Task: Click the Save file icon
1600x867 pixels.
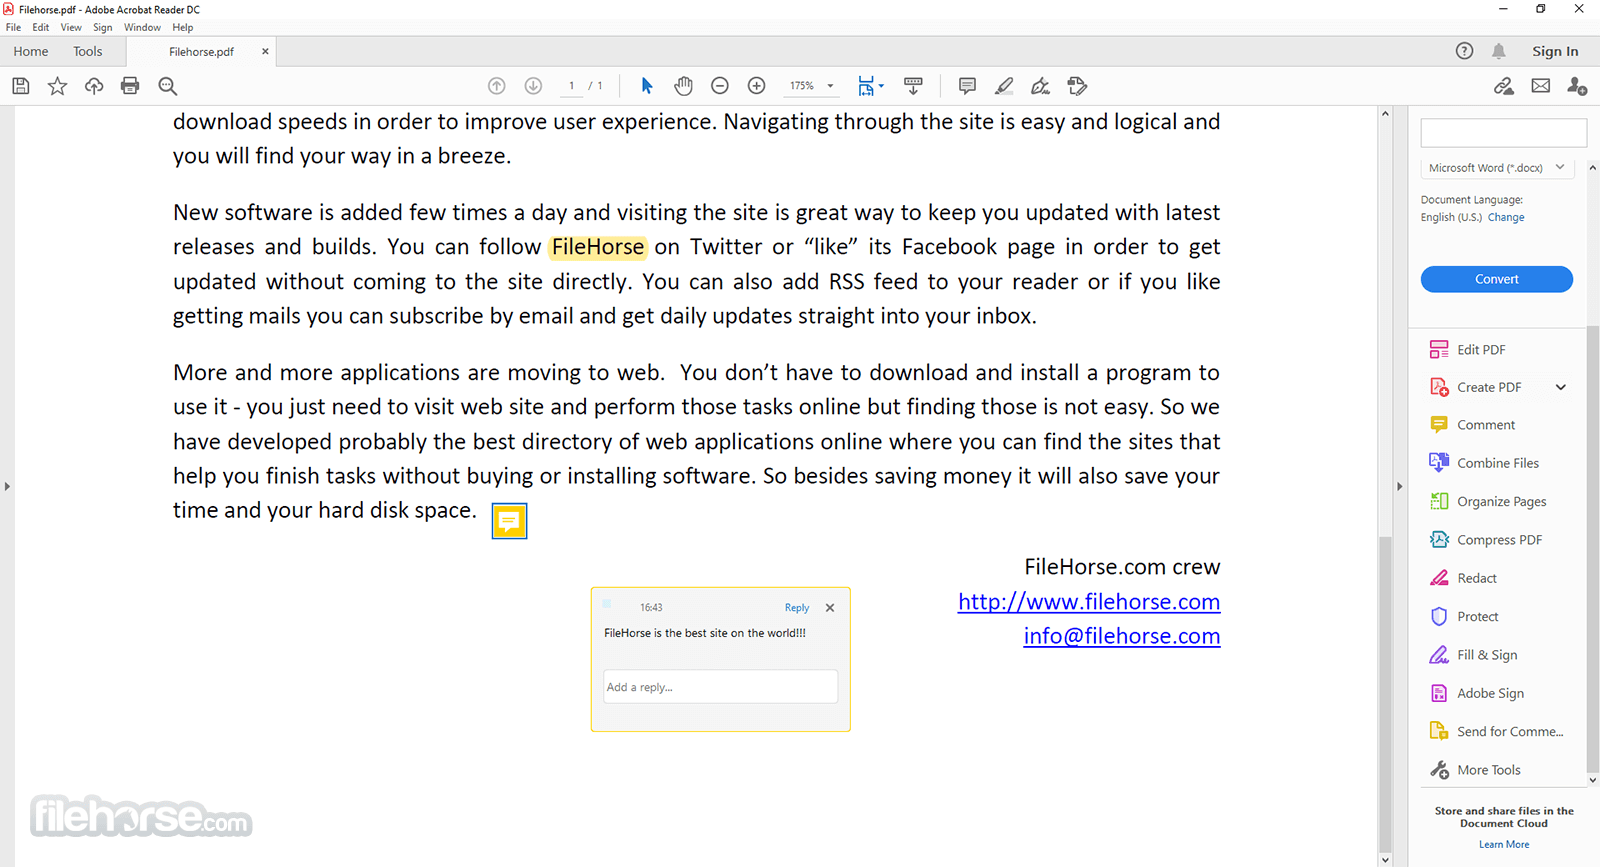Action: 21,86
